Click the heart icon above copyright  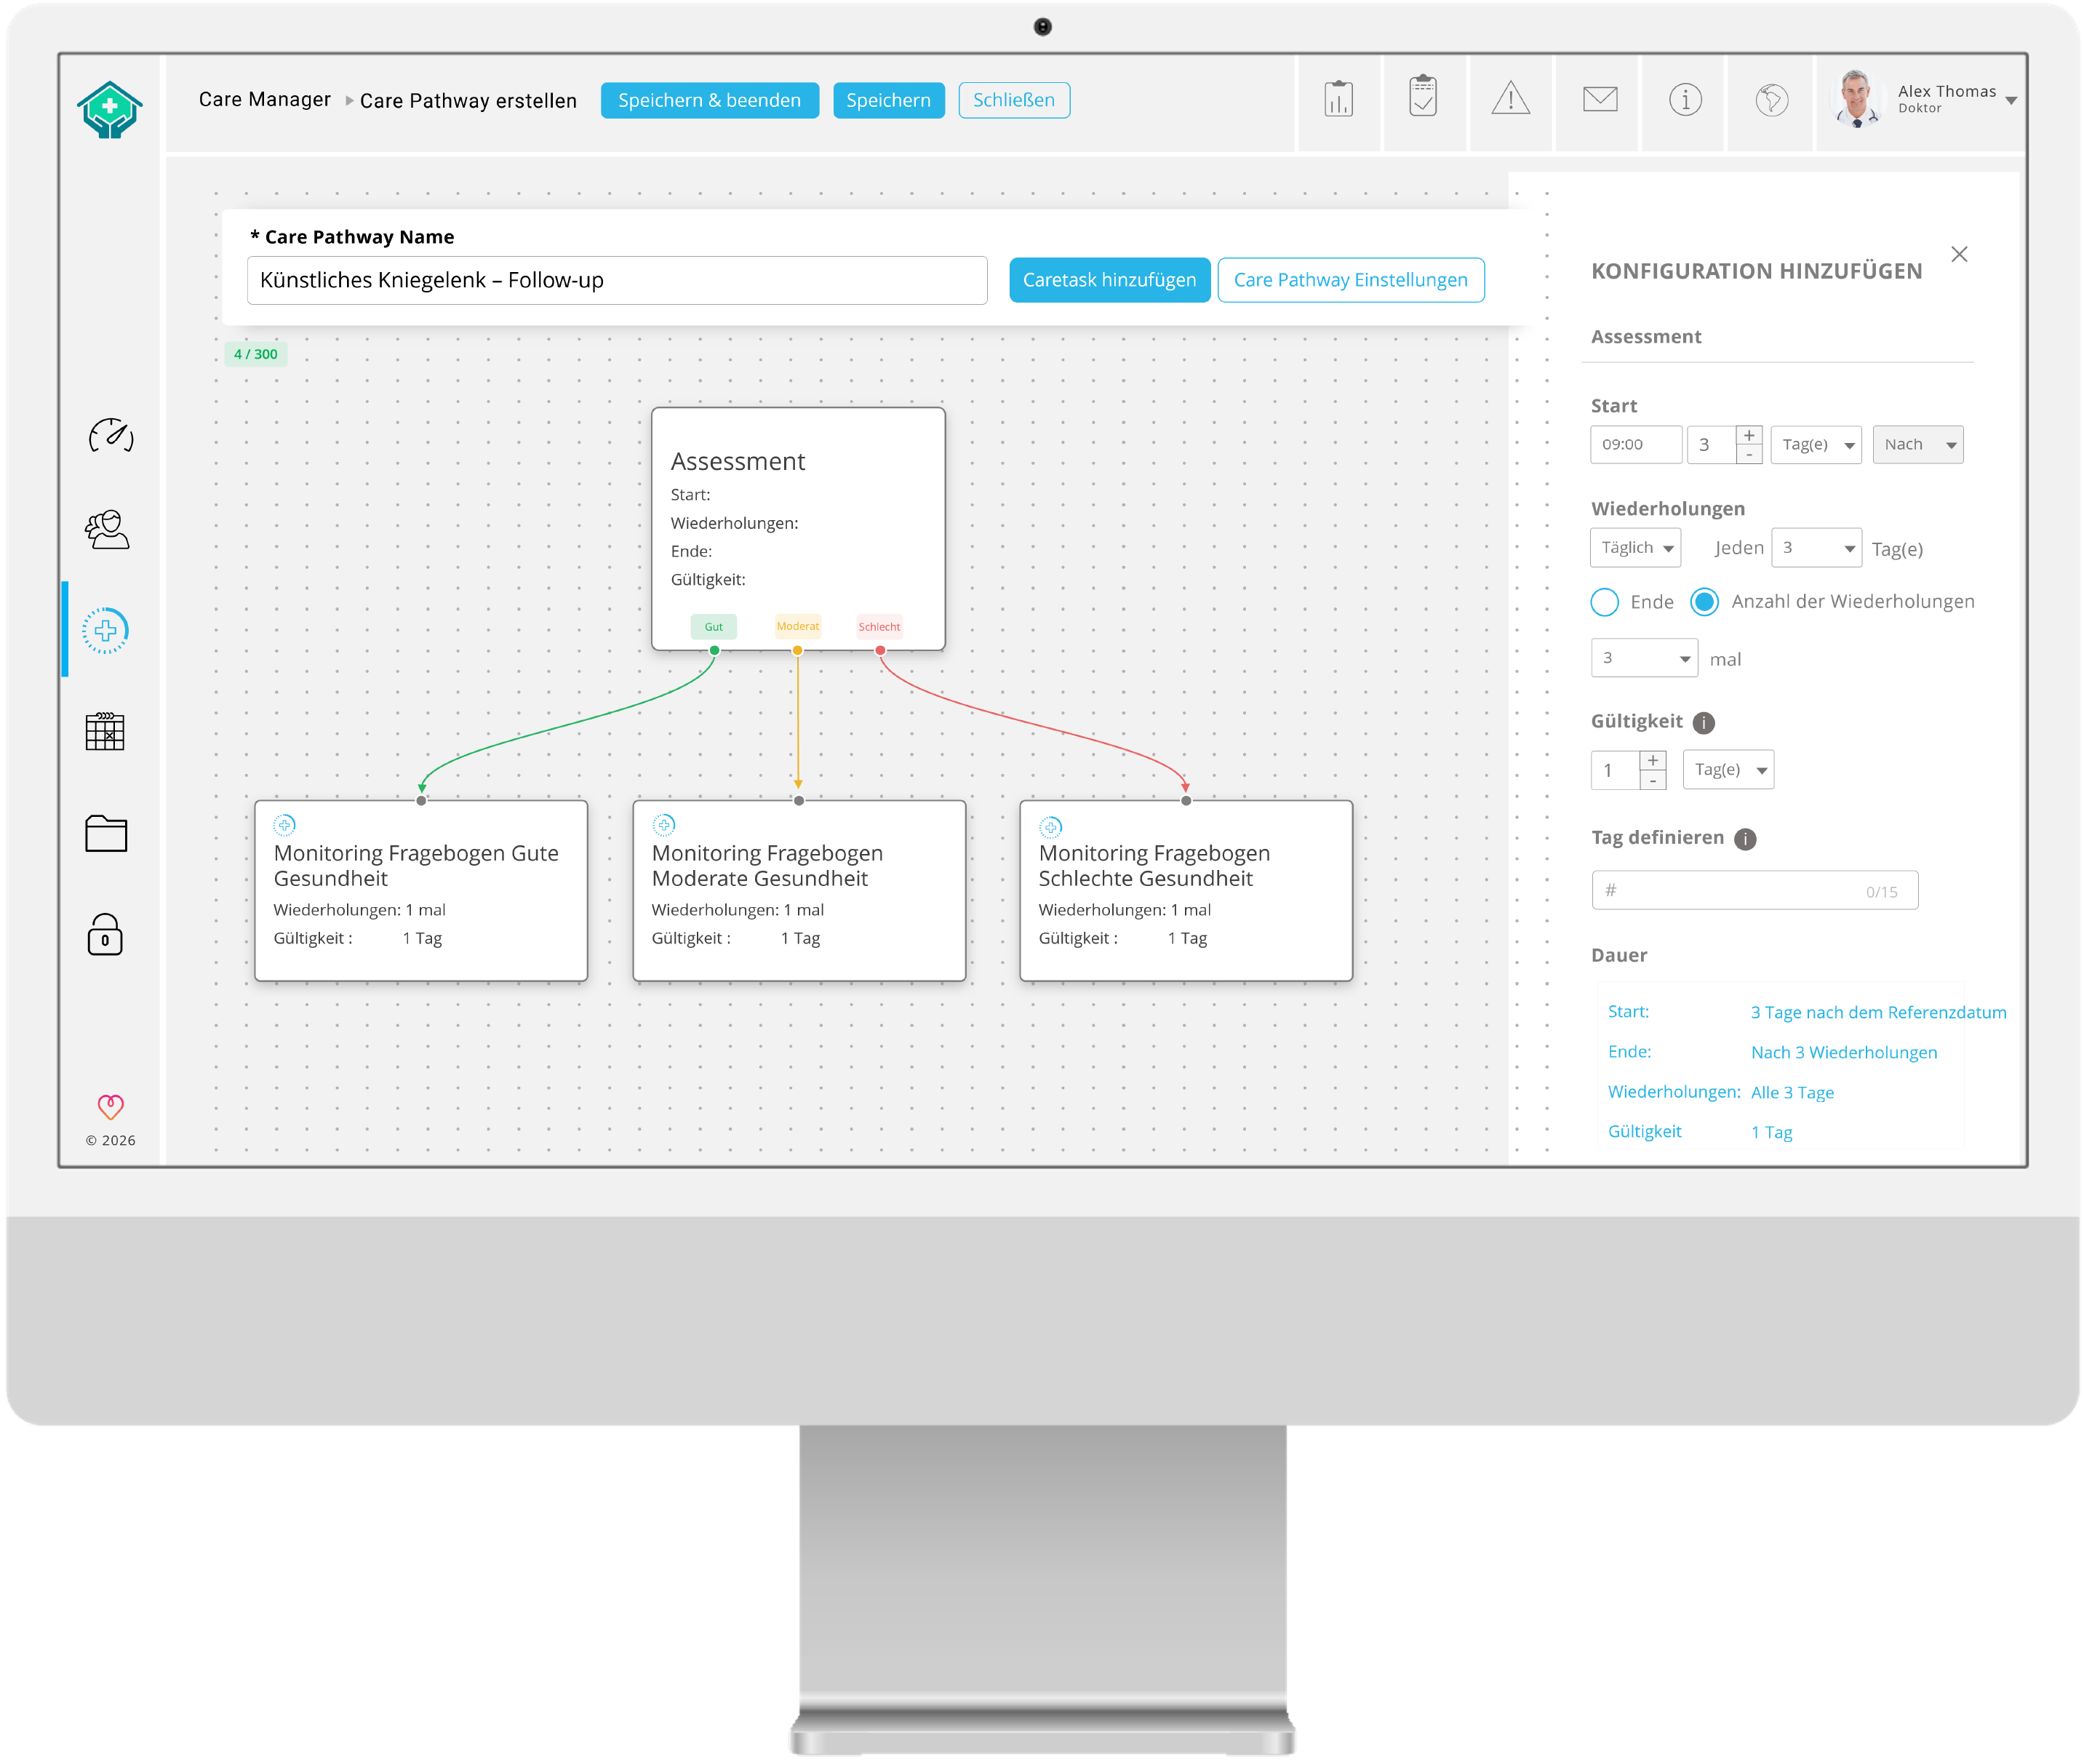coord(110,1106)
